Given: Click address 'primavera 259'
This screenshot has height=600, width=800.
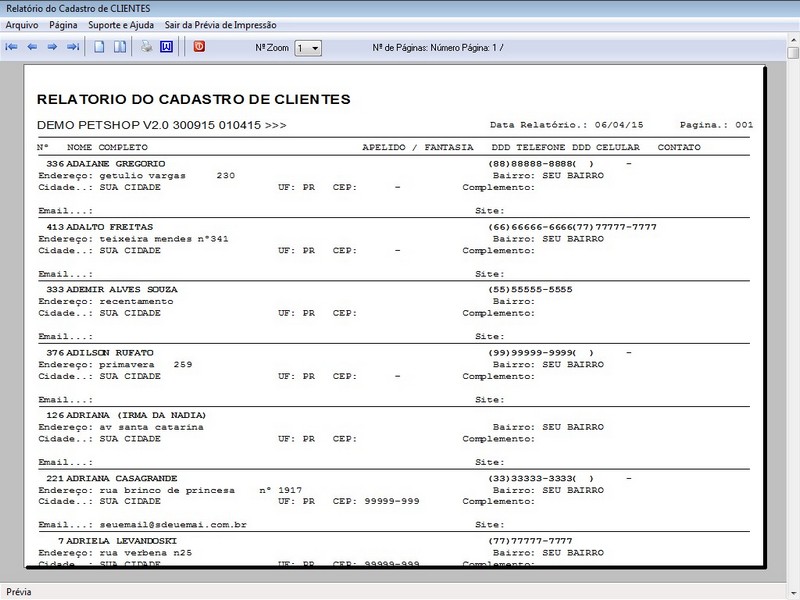Looking at the screenshot, I should (x=145, y=364).
